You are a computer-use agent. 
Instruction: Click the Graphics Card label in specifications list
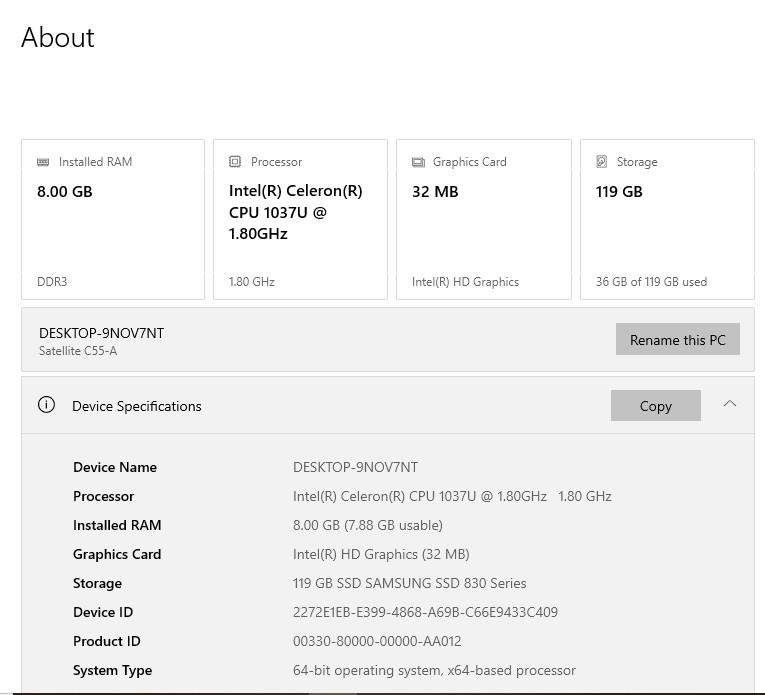[117, 554]
